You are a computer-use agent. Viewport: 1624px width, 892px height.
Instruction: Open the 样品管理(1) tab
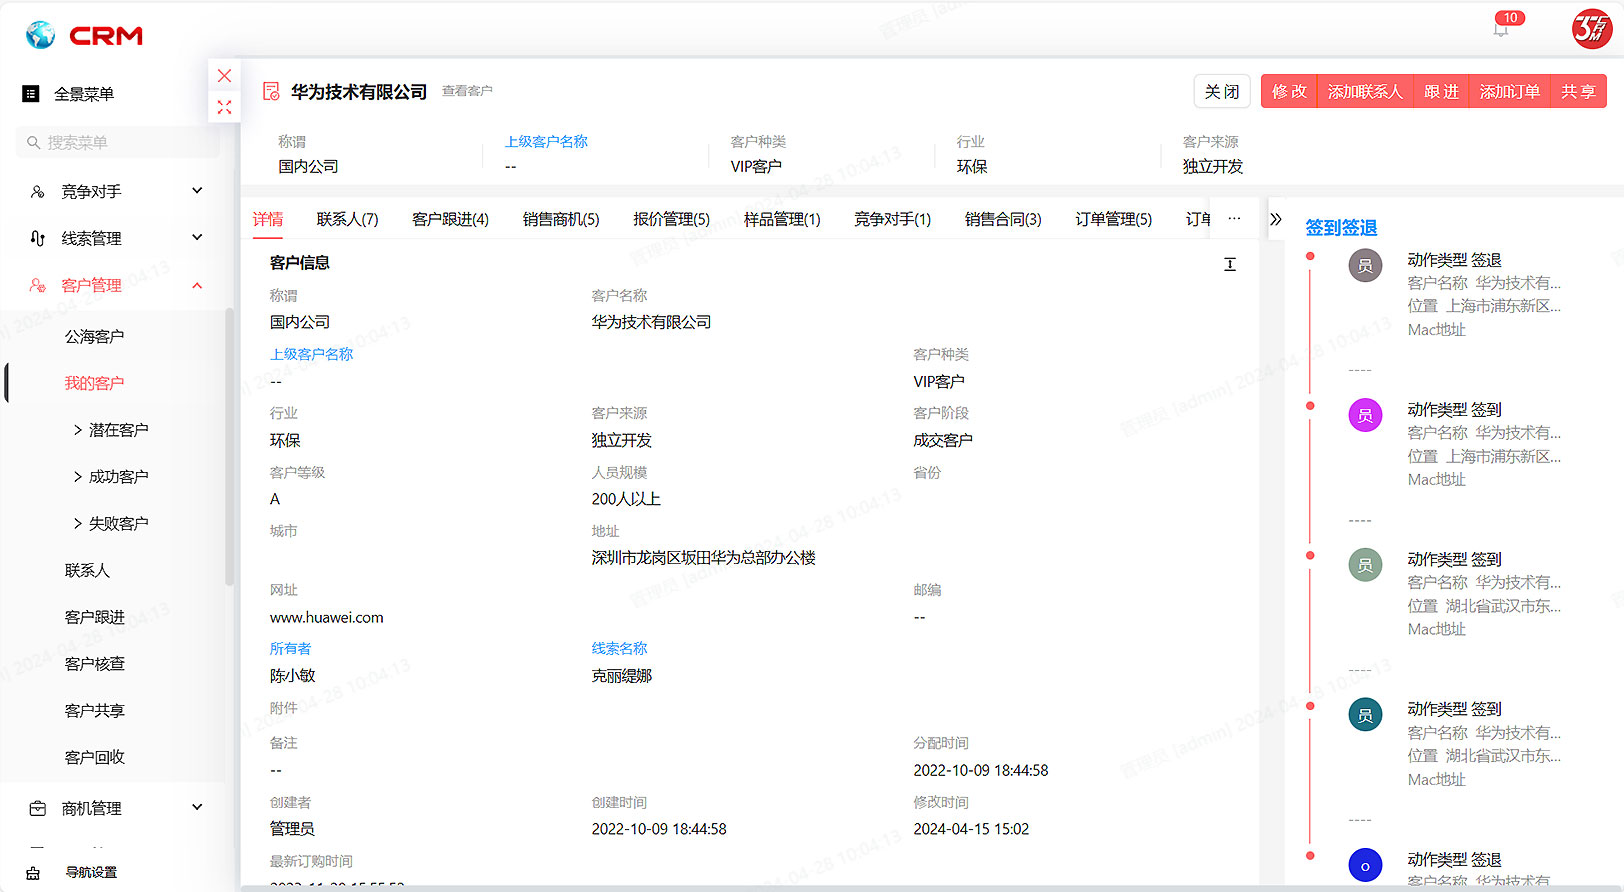pos(782,219)
